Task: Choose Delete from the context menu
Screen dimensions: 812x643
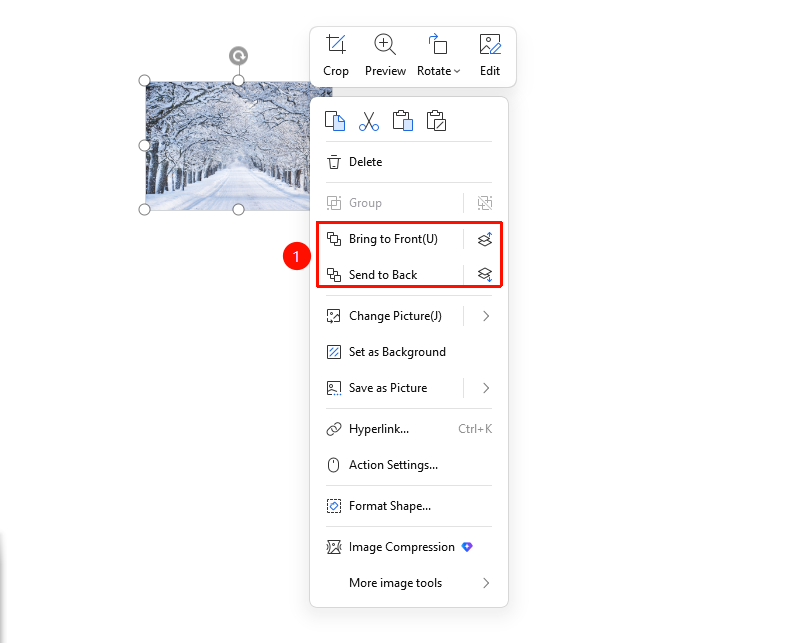Action: click(409, 162)
